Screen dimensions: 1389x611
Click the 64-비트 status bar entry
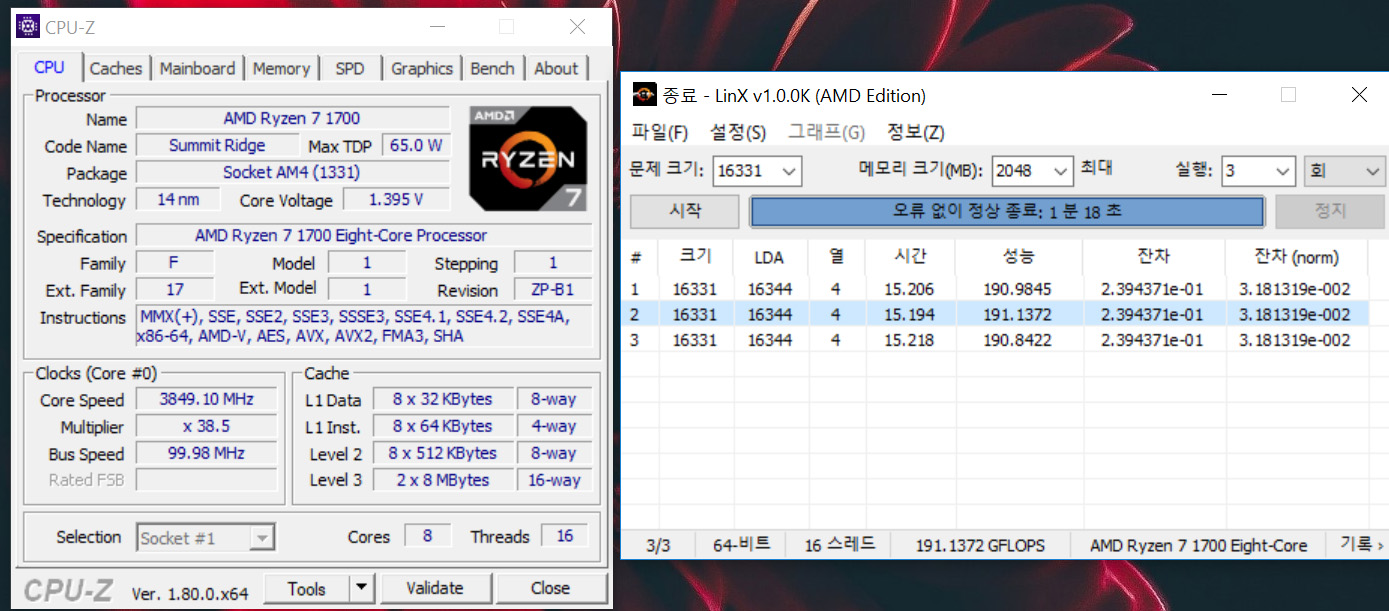coord(742,545)
